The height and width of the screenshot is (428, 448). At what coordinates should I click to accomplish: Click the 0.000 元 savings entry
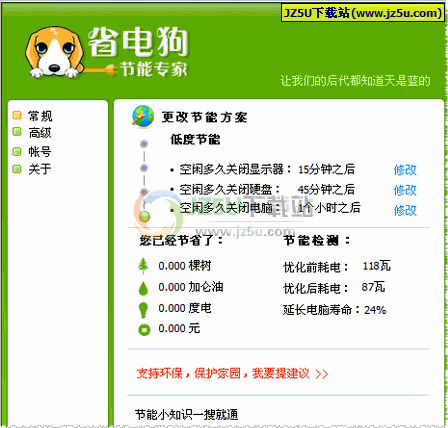[179, 329]
